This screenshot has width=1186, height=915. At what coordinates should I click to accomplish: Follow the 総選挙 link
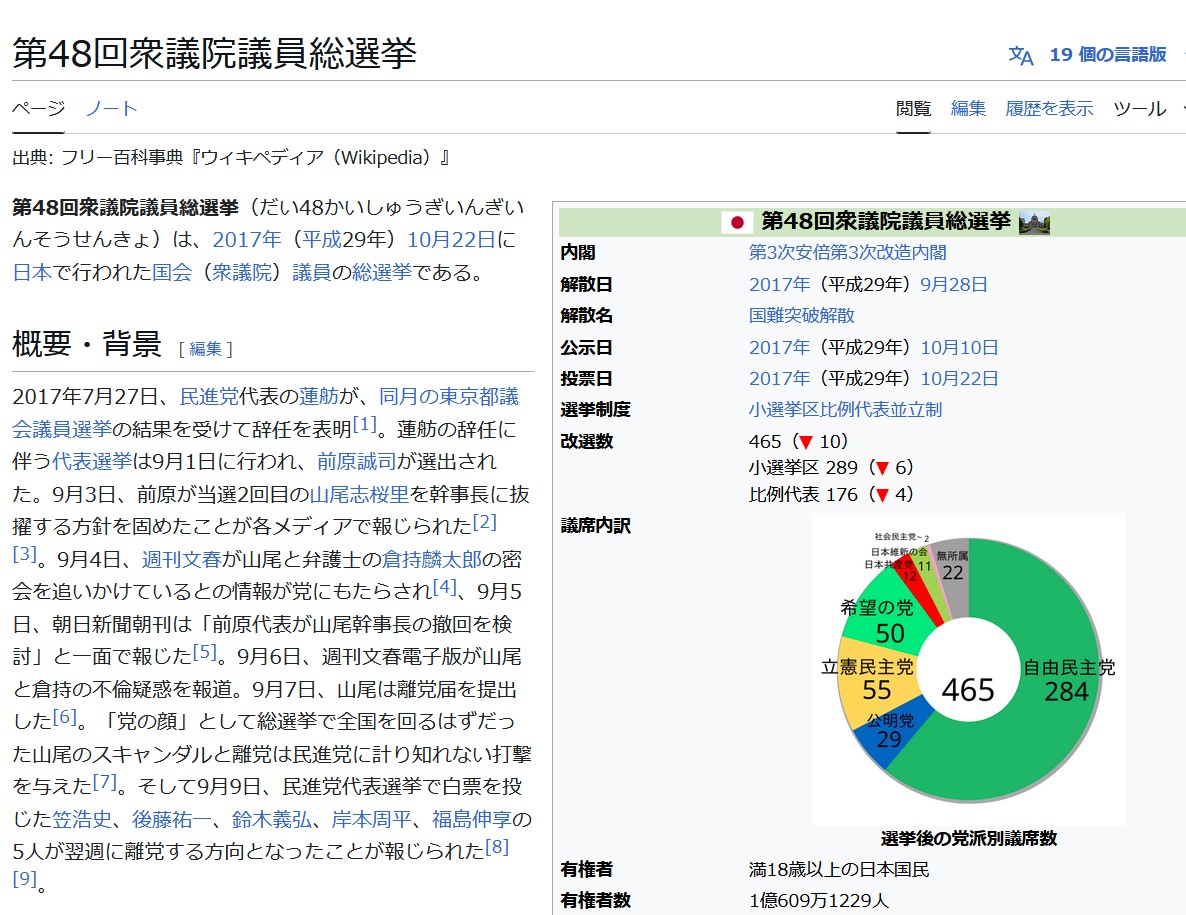pos(382,272)
